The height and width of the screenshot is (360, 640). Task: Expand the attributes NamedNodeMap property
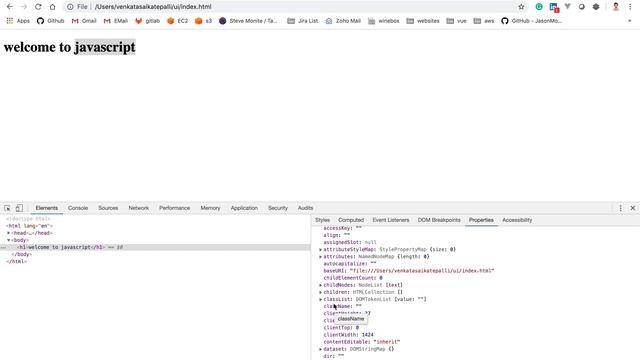point(320,257)
